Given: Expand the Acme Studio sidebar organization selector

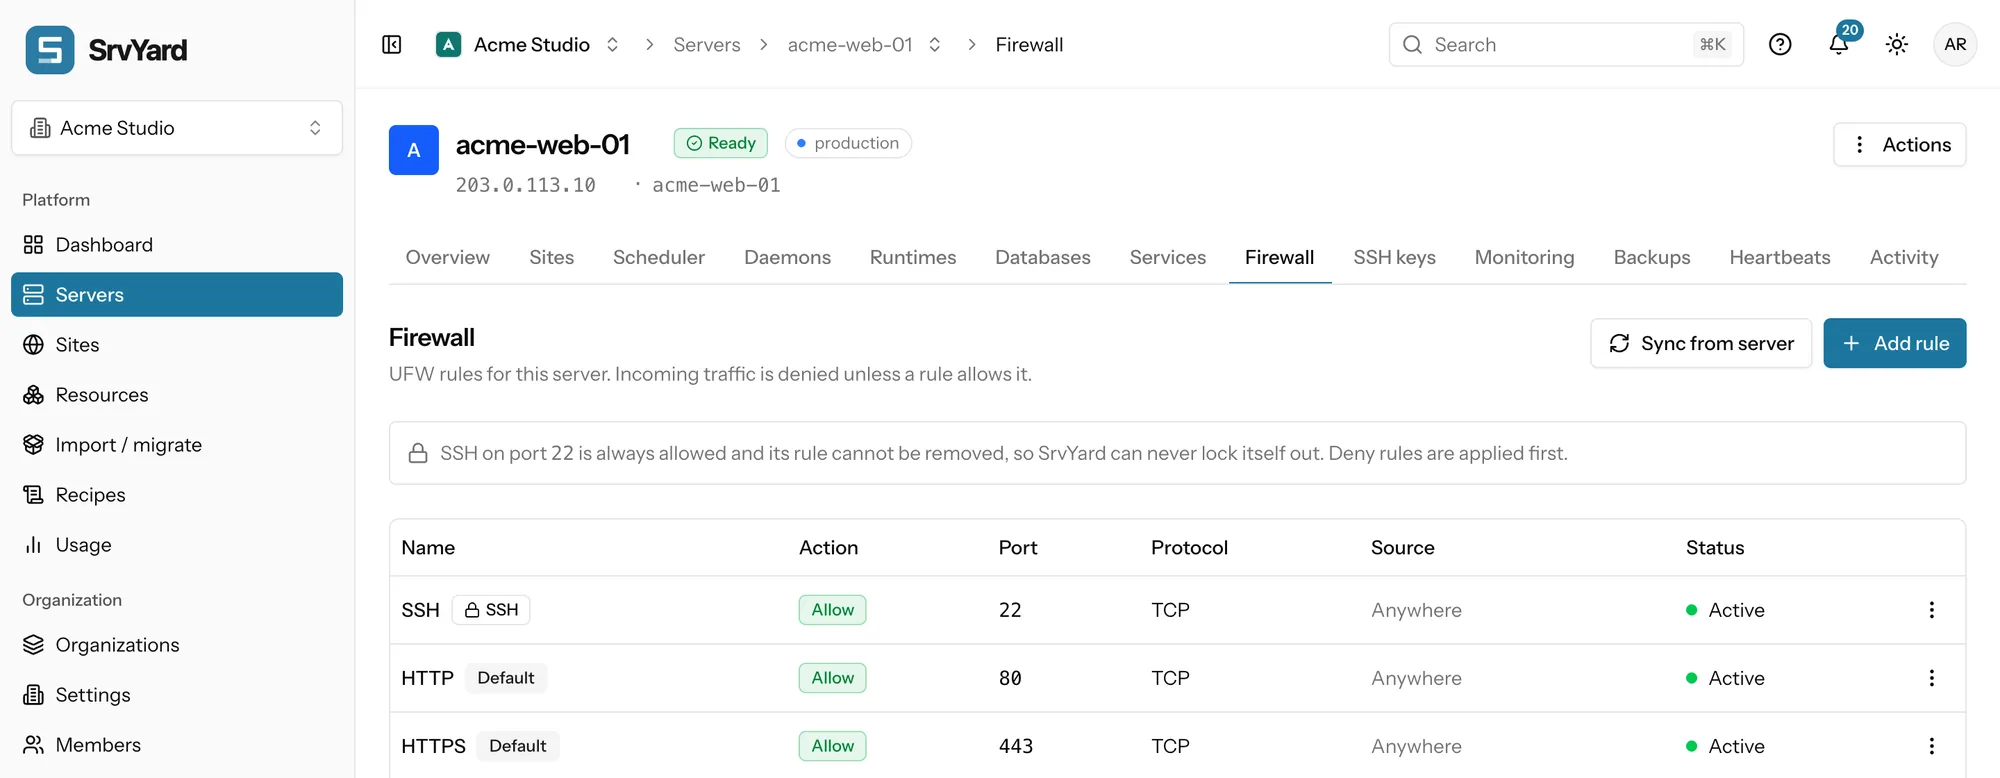Looking at the screenshot, I should [x=177, y=128].
